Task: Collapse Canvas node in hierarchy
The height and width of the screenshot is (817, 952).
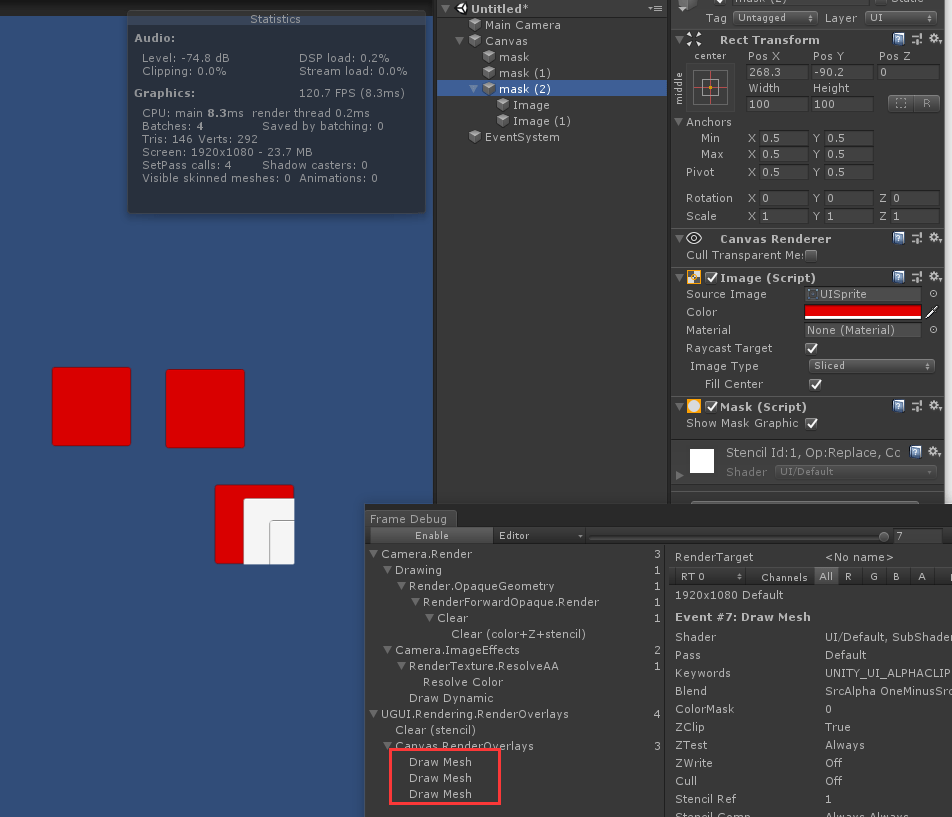Action: click(x=460, y=41)
